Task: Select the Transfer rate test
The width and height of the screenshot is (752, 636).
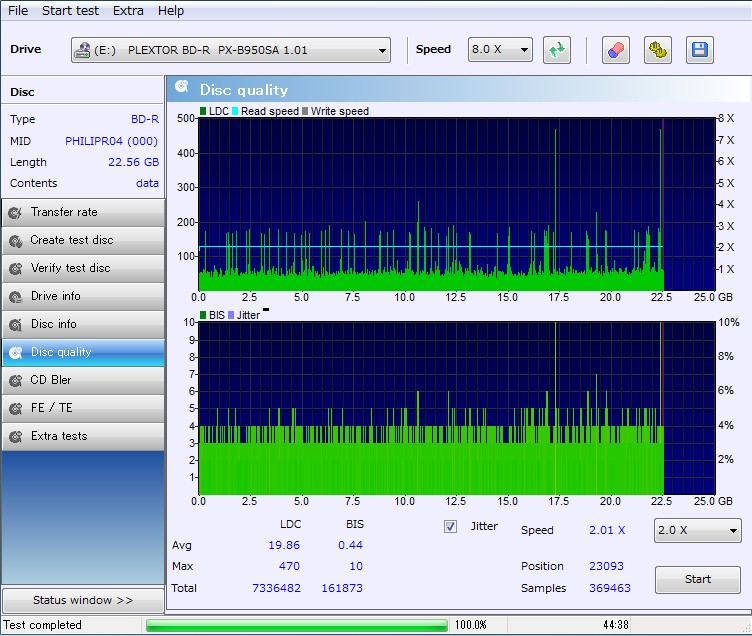Action: (x=83, y=212)
